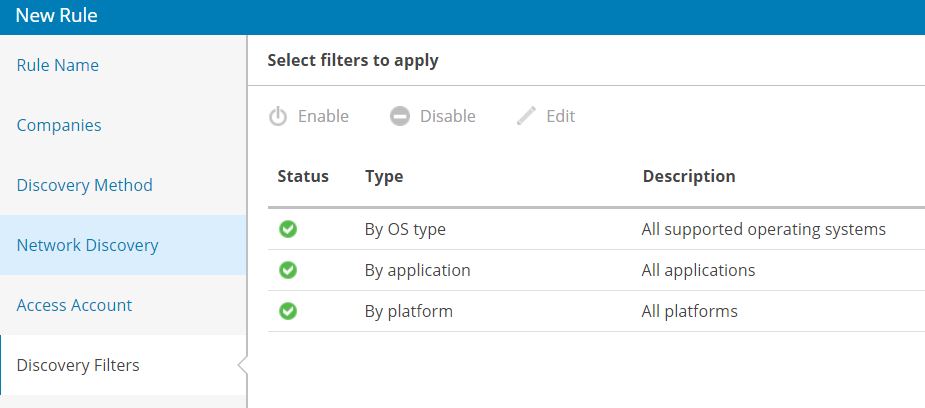
Task: Sort by the Status column header
Action: [303, 176]
